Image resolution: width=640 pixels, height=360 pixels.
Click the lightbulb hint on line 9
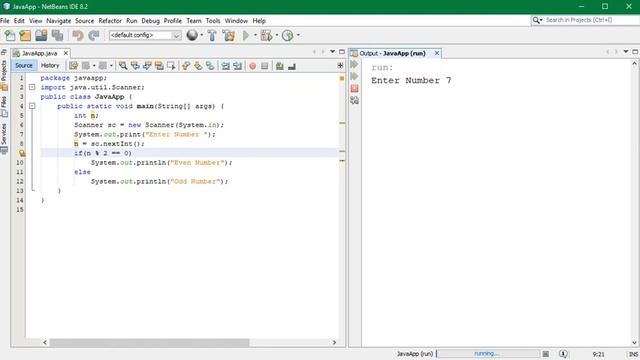coord(22,153)
